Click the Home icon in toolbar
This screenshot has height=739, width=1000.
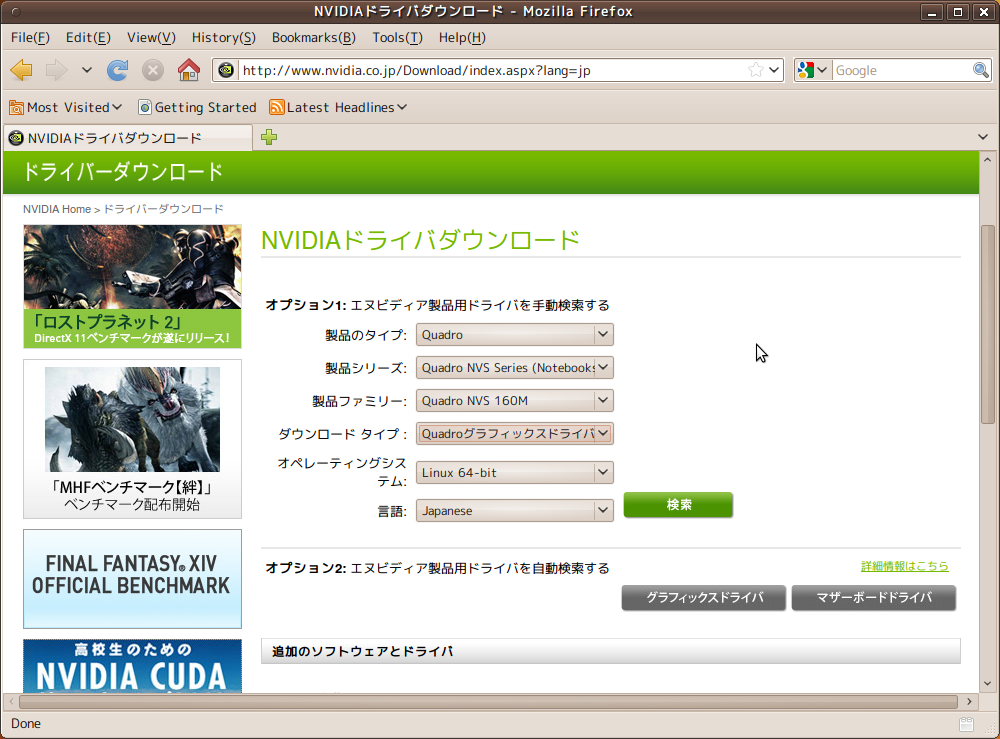coord(188,70)
